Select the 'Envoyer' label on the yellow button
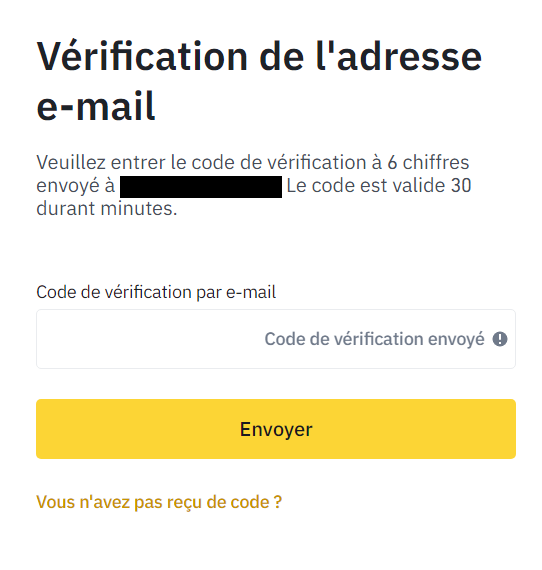 [276, 429]
